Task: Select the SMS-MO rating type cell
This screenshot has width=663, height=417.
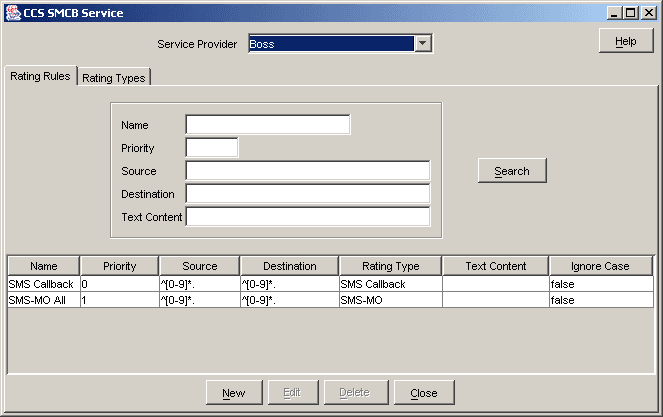Action: point(391,300)
